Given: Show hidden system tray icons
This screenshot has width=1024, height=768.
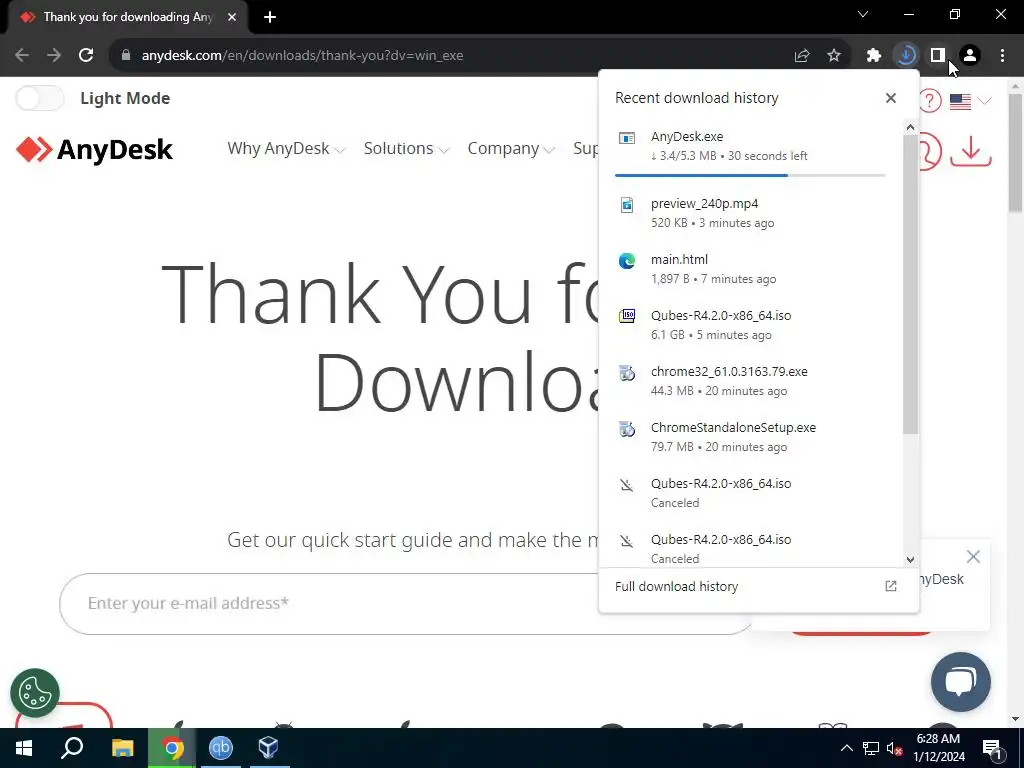Looking at the screenshot, I should 846,748.
